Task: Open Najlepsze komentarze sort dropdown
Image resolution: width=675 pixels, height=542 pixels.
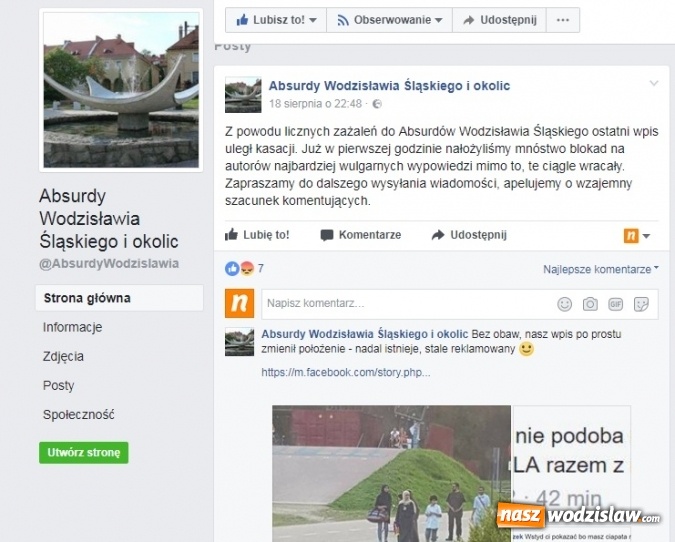Action: click(601, 269)
